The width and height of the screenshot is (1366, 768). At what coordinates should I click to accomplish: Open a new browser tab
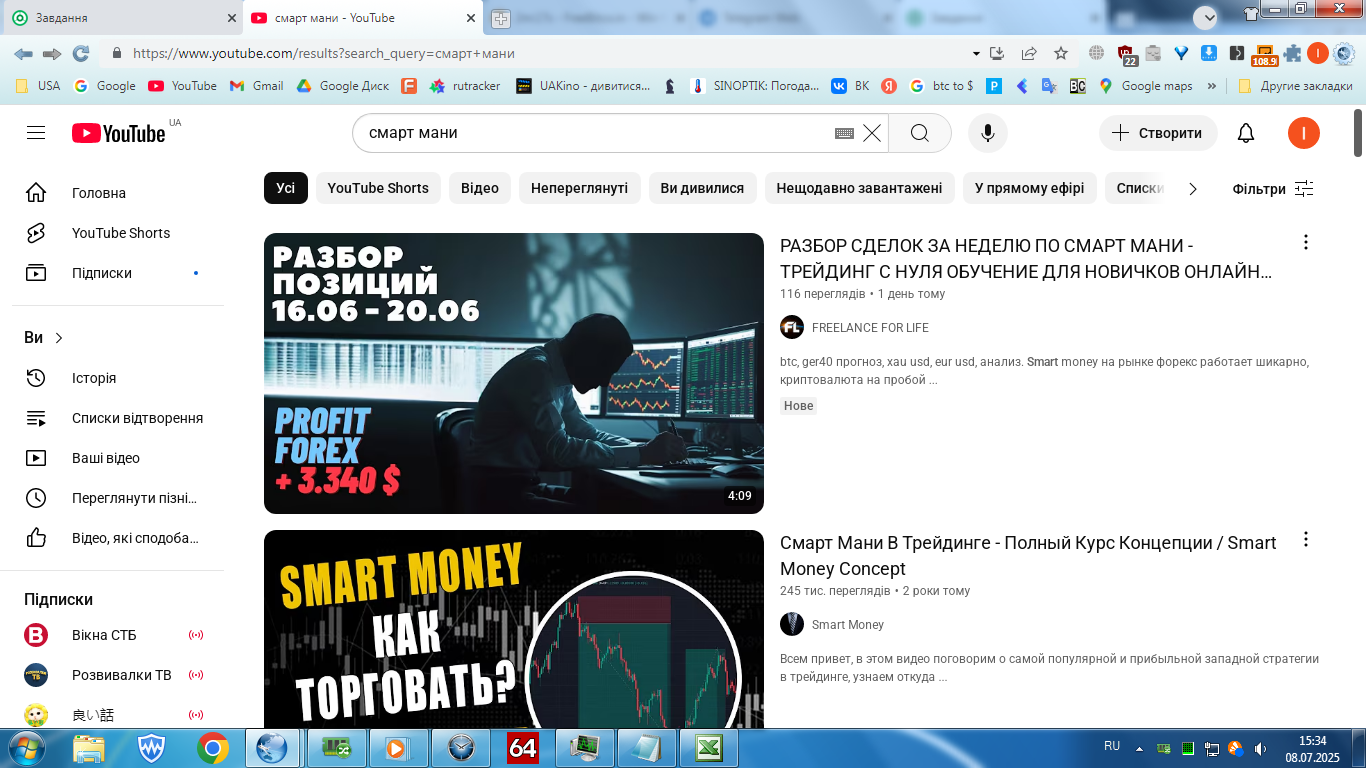(500, 18)
